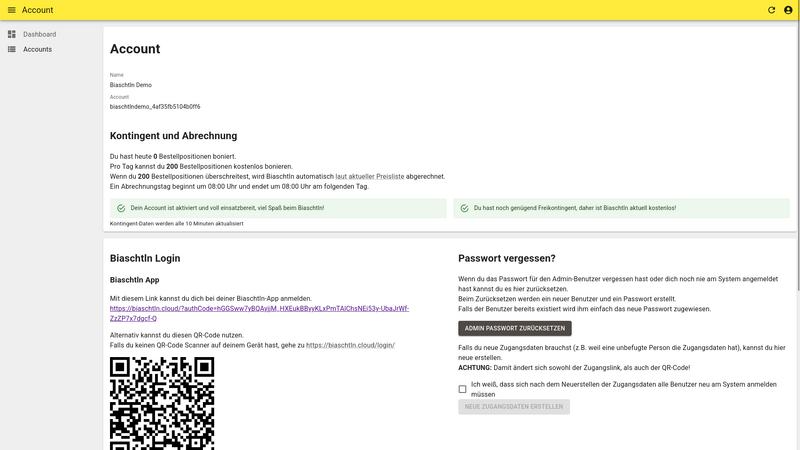The height and width of the screenshot is (450, 800).
Task: Click the 'ACHTUNG:' warning text
Action: (474, 368)
